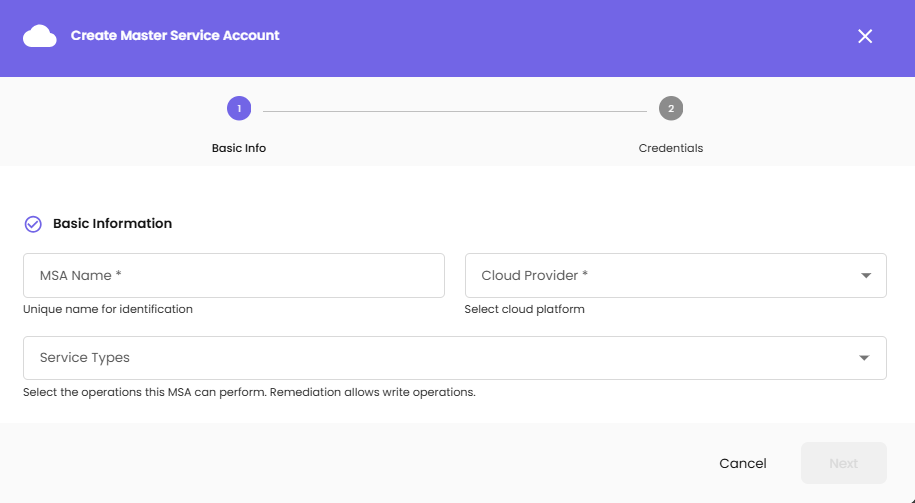
Task: Click the checkmark icon beside Basic Information
Action: (33, 224)
